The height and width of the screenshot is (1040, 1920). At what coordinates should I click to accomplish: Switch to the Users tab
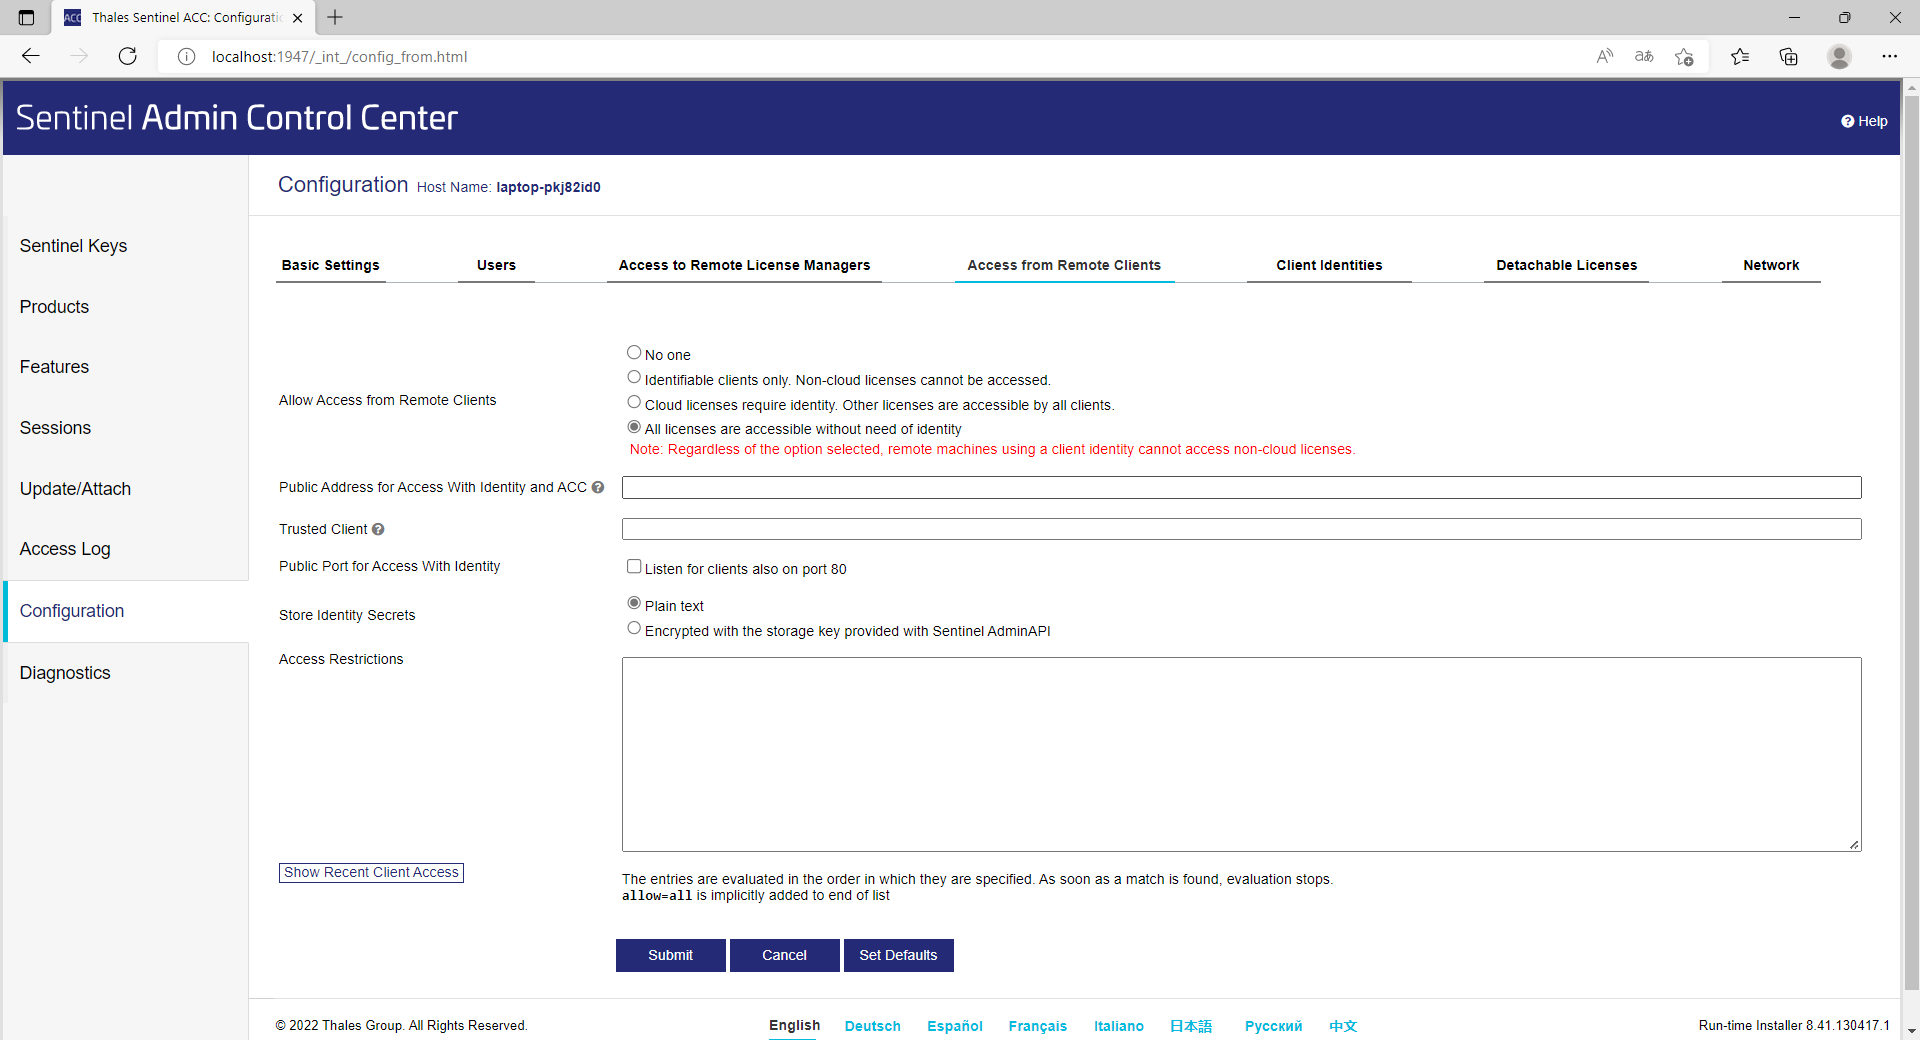click(x=496, y=265)
